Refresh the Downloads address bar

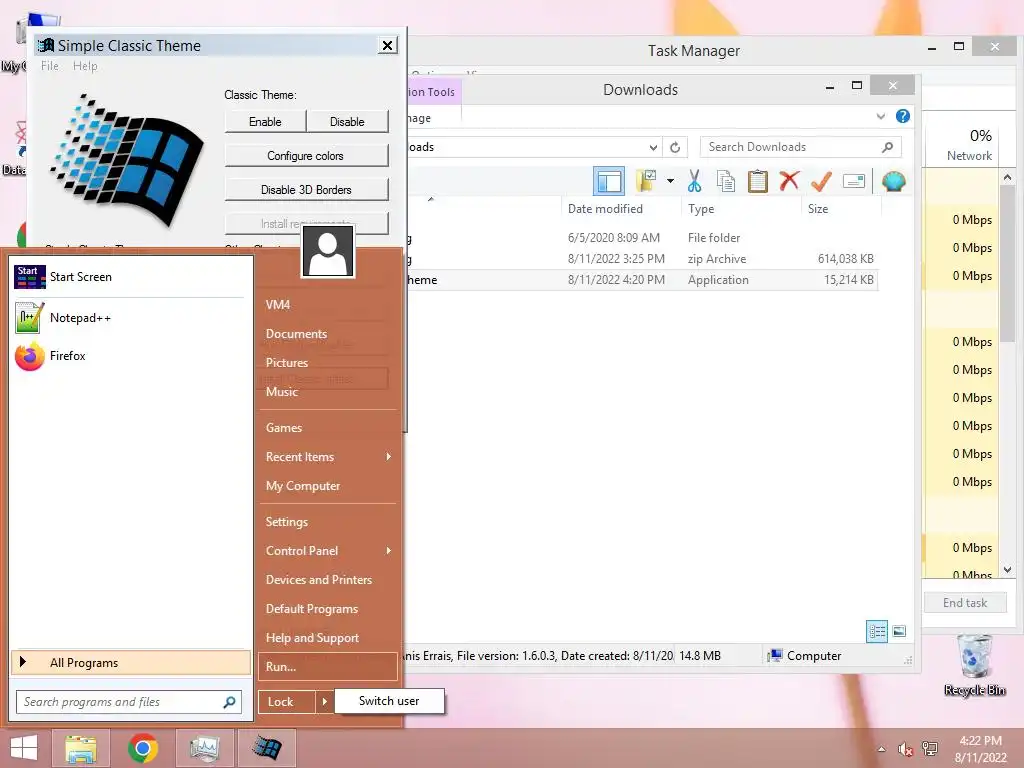[675, 148]
